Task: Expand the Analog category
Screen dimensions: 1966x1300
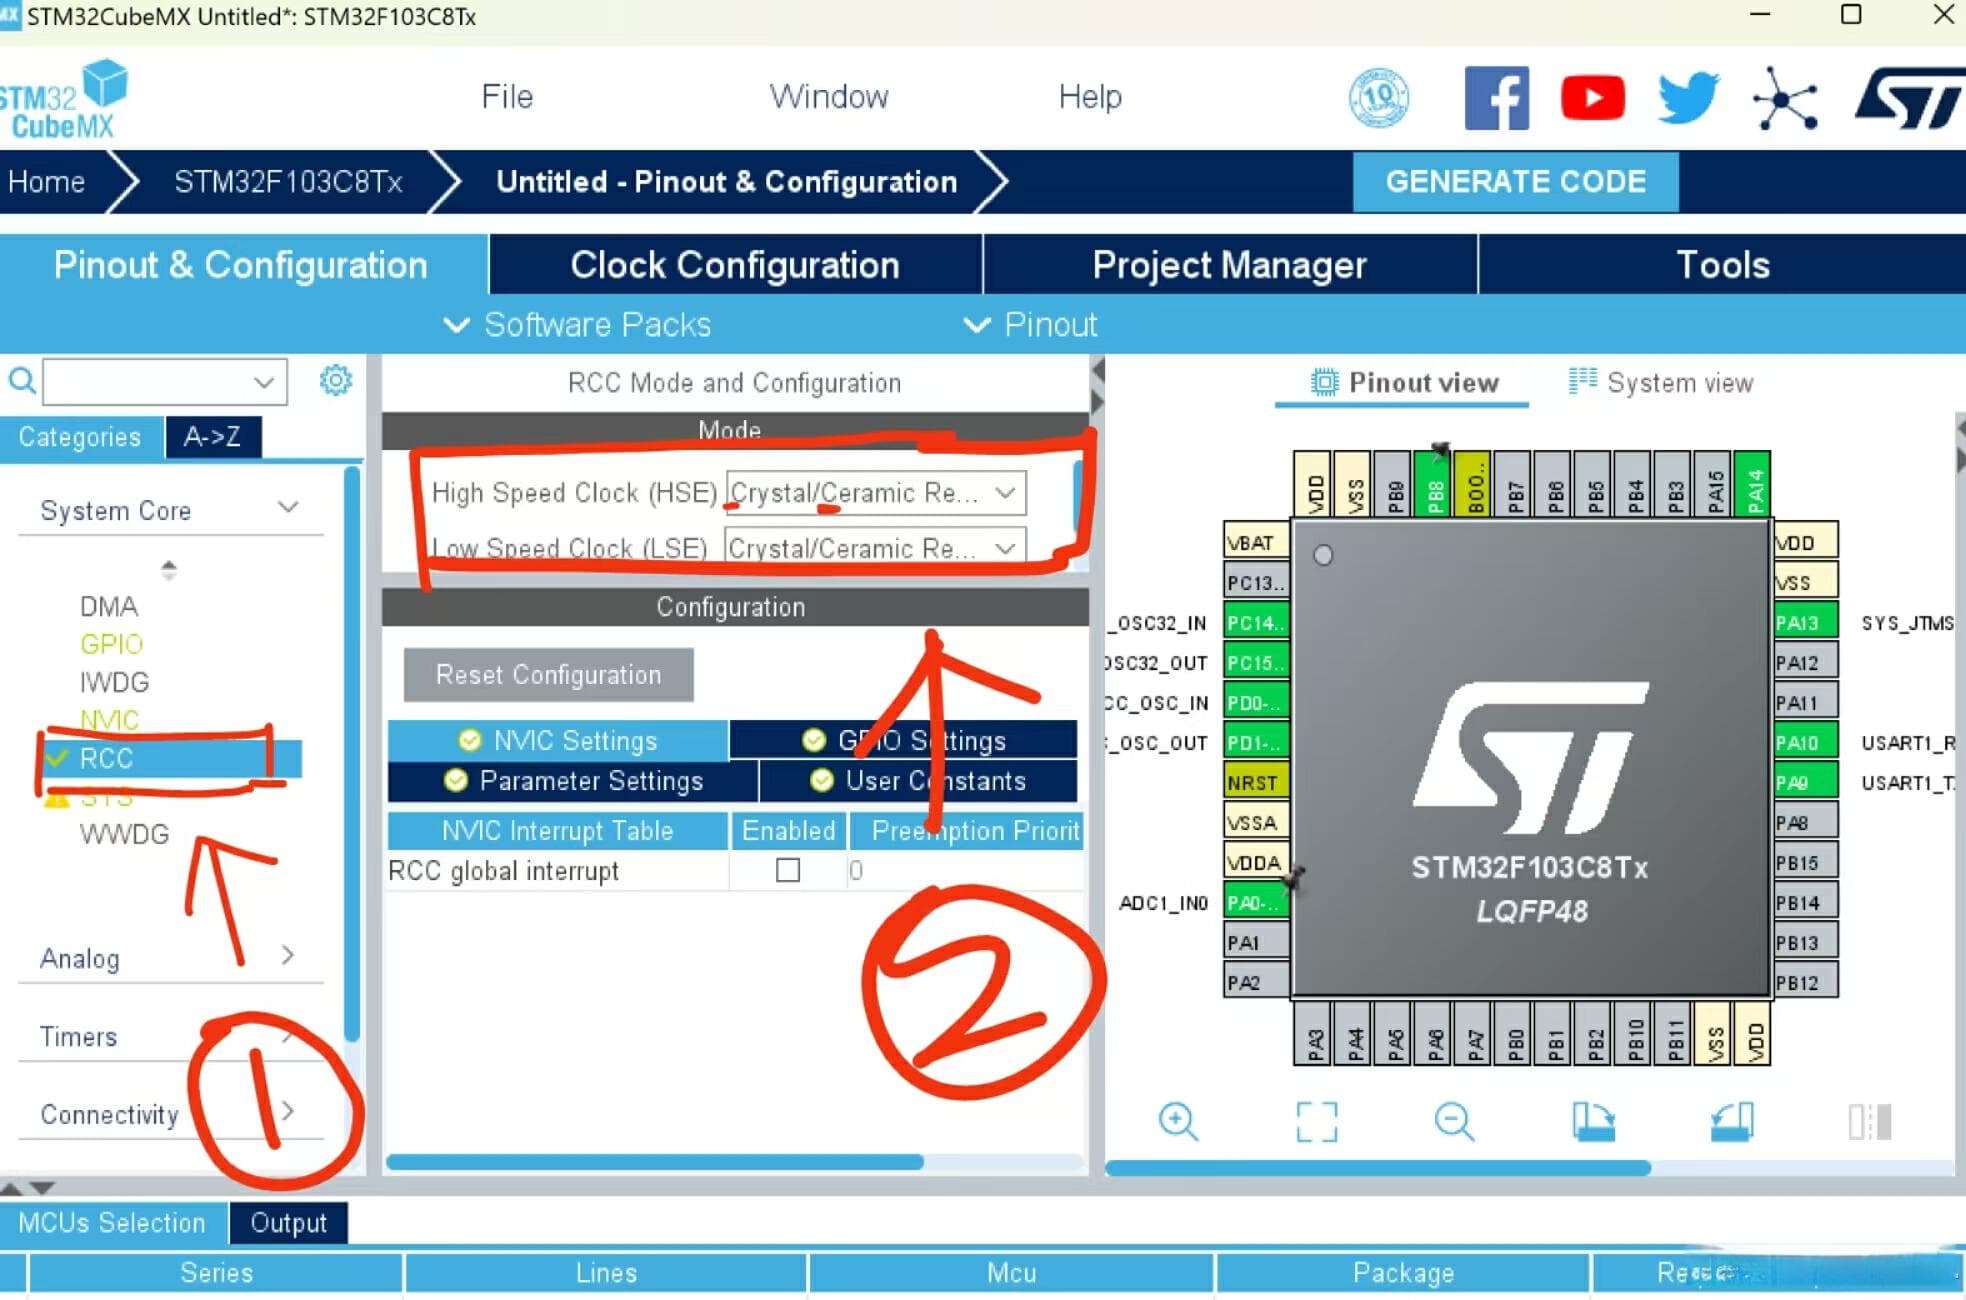Action: point(288,955)
